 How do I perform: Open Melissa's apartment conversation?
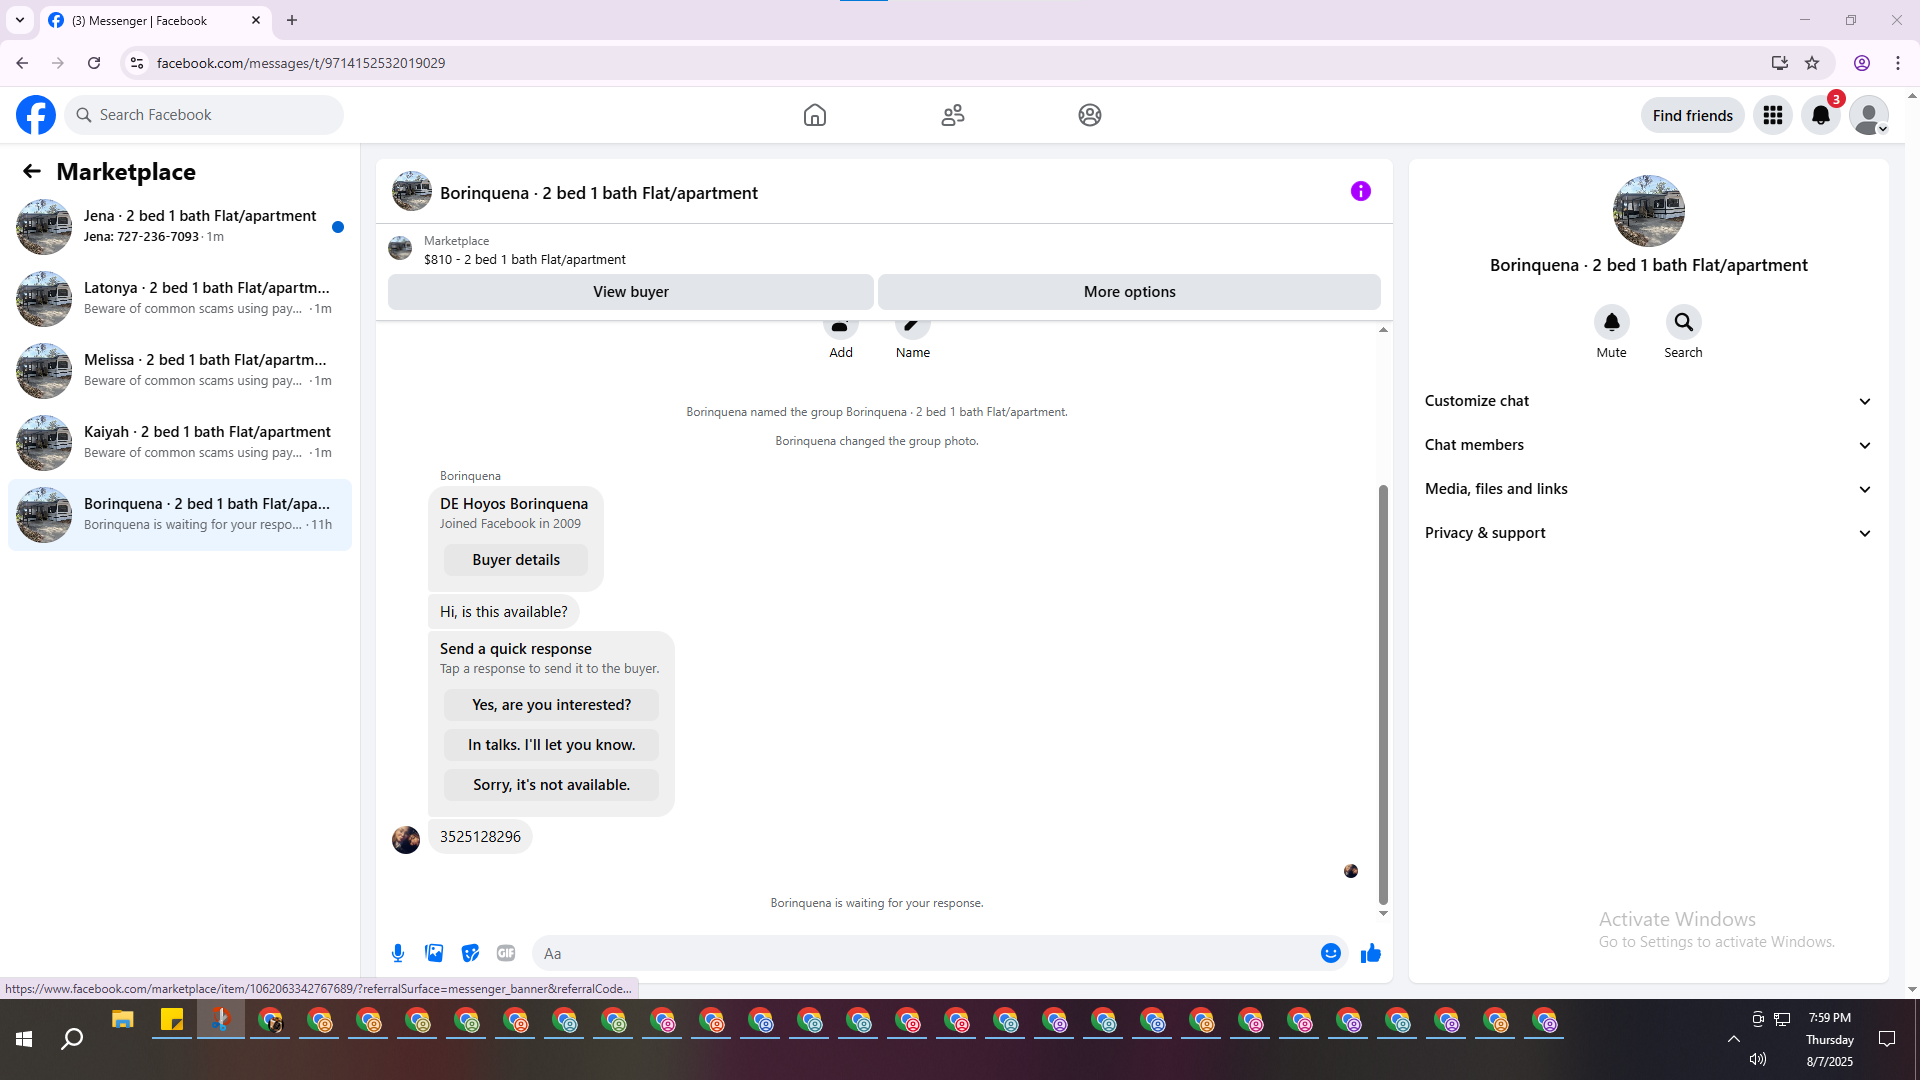(180, 370)
